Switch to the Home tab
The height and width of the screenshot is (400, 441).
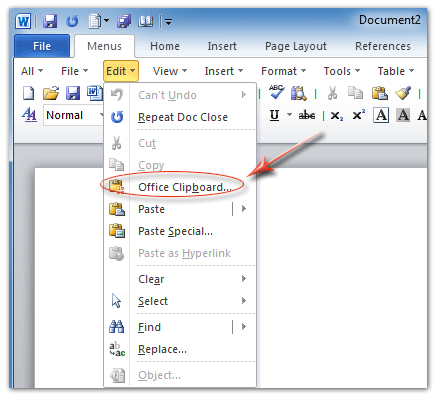165,46
